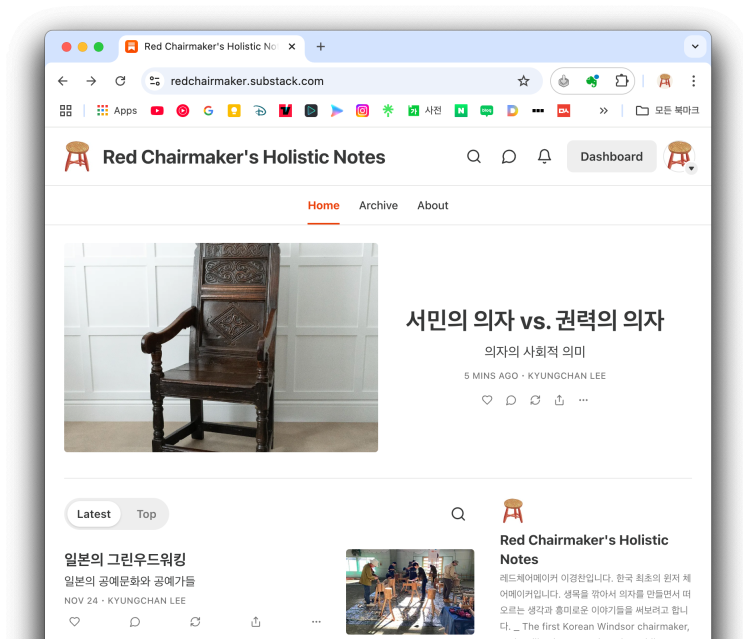Reload the Substack page
The width and height of the screenshot is (743, 639).
click(120, 81)
